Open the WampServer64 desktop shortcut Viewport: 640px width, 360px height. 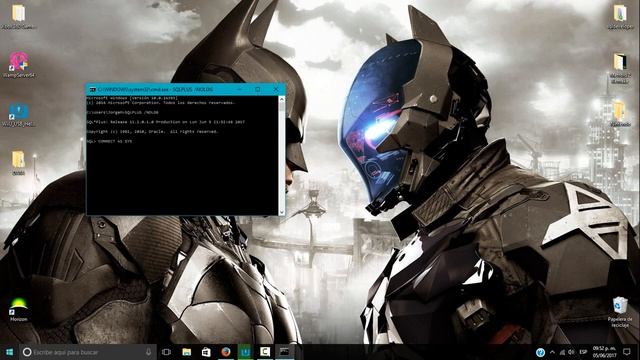19,64
